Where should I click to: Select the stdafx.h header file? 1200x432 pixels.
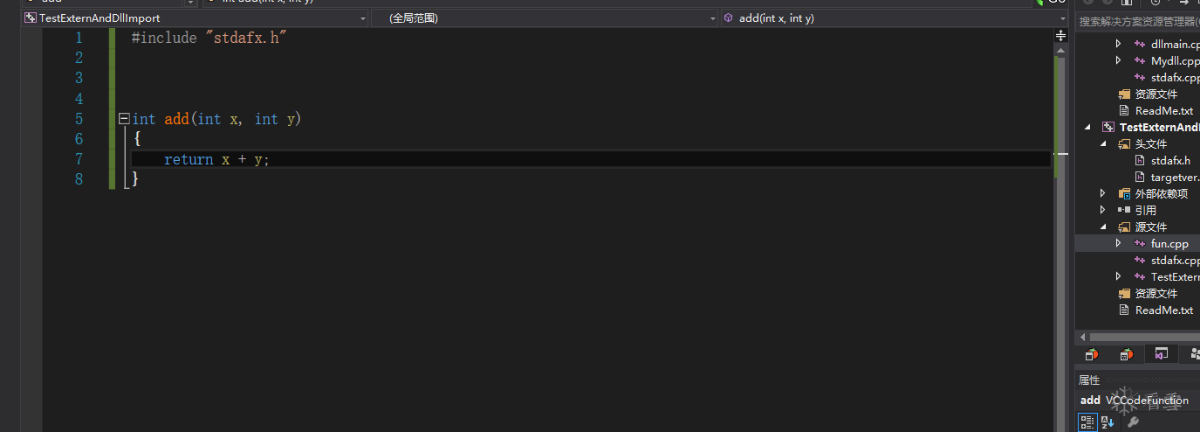(1169, 160)
